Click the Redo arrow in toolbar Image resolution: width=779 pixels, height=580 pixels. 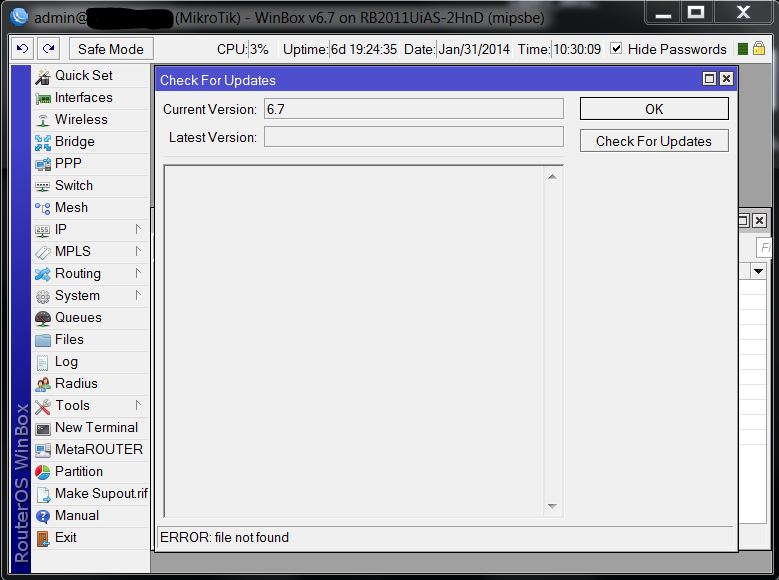[x=49, y=49]
